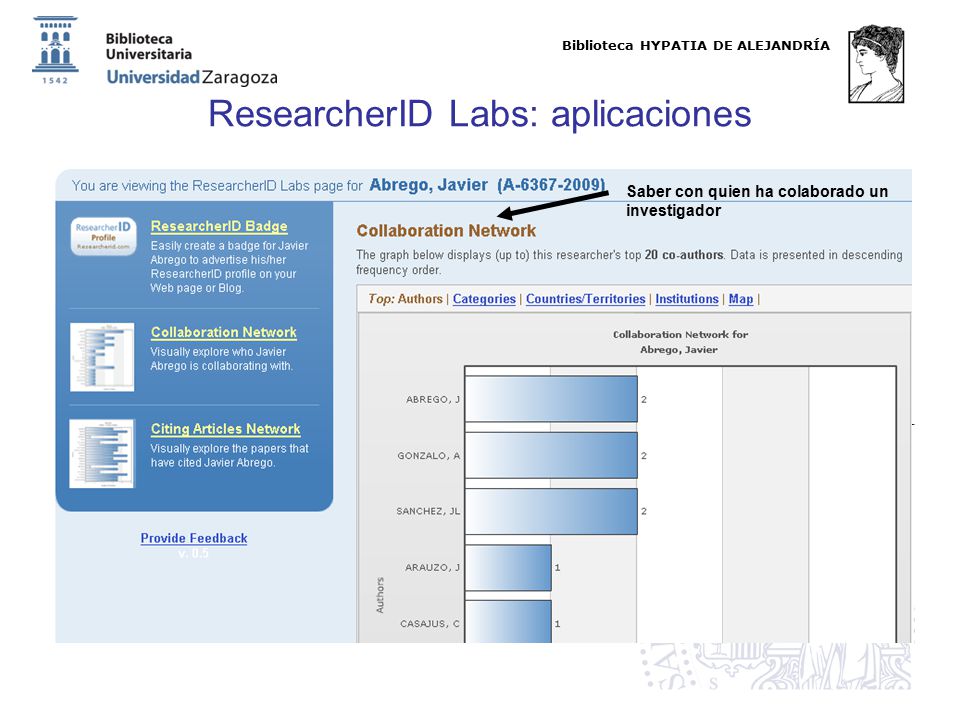The height and width of the screenshot is (720, 960).
Task: Click the ABREGO, J bar in chart
Action: pyautogui.click(x=551, y=399)
